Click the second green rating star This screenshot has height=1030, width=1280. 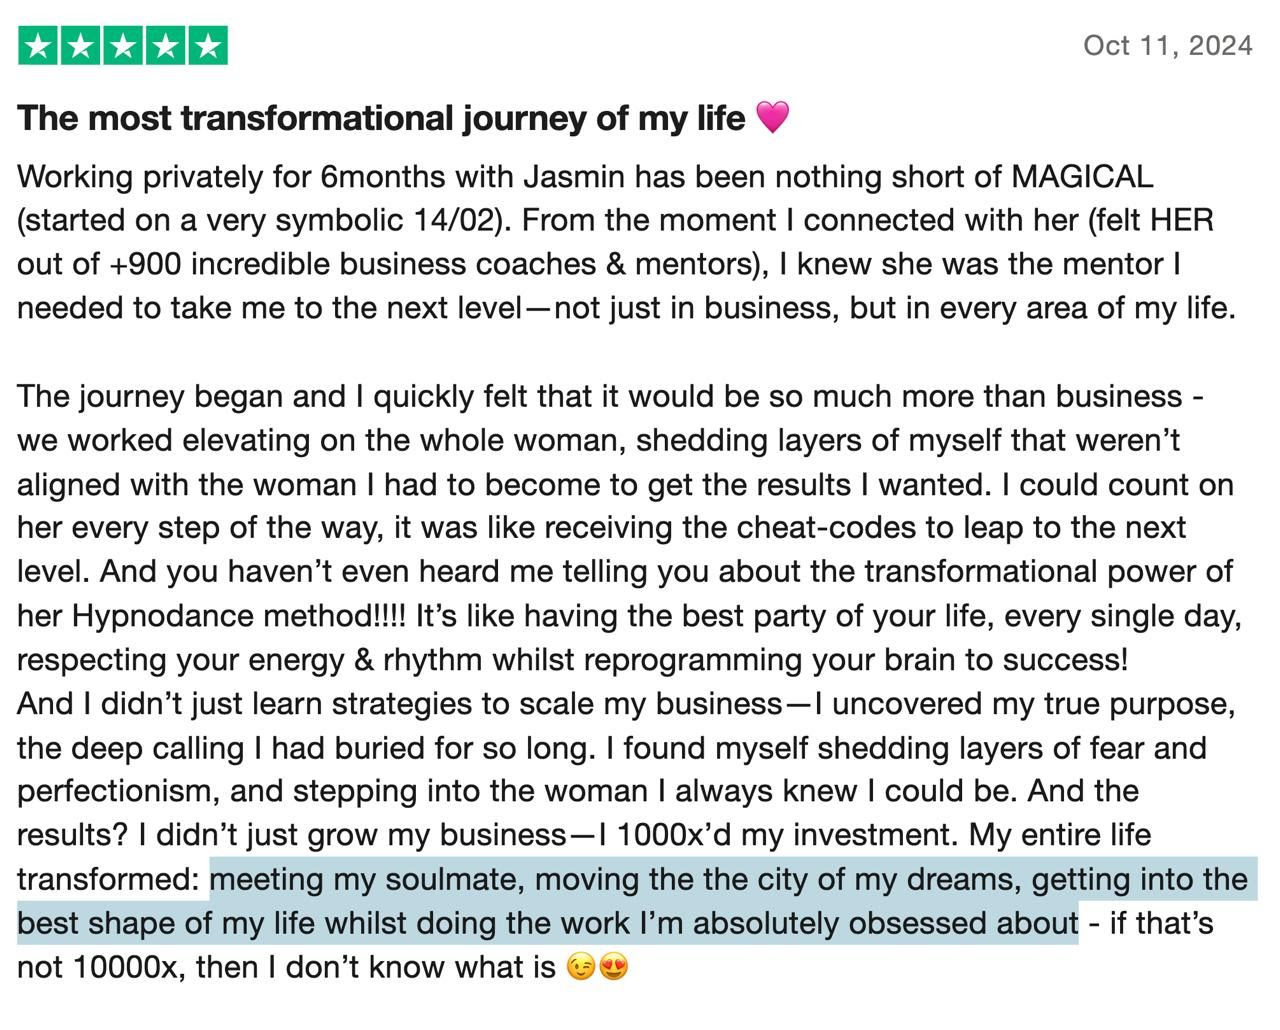click(80, 46)
